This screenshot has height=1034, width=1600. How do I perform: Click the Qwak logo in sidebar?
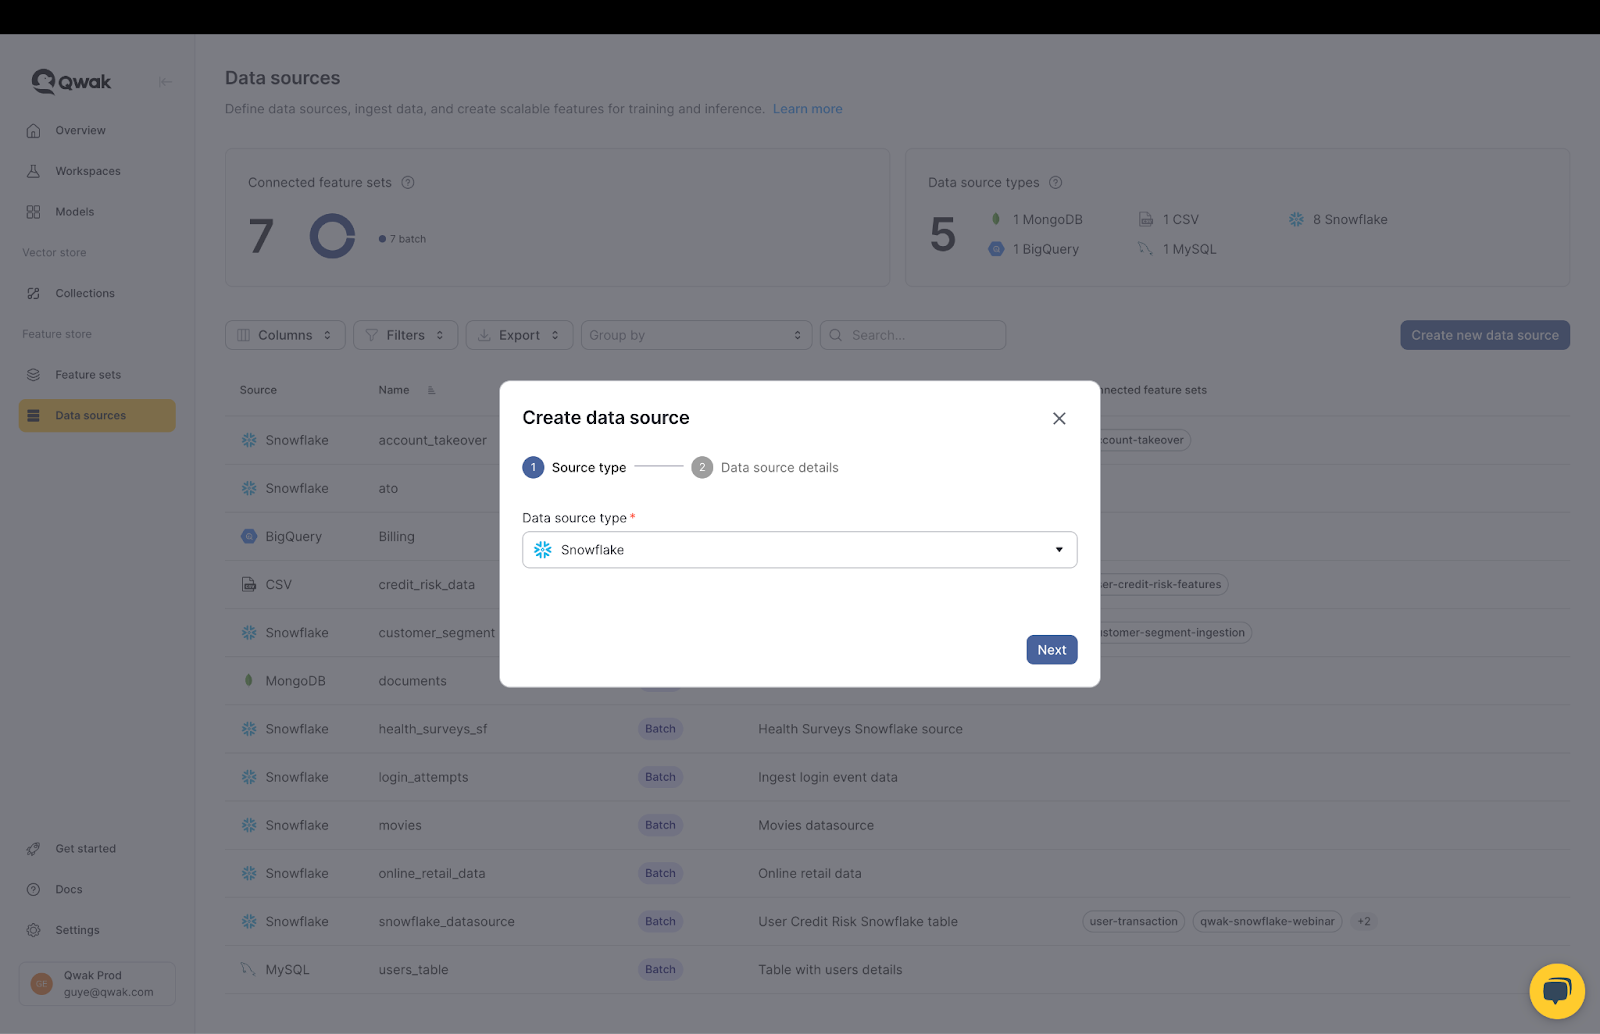pos(71,81)
